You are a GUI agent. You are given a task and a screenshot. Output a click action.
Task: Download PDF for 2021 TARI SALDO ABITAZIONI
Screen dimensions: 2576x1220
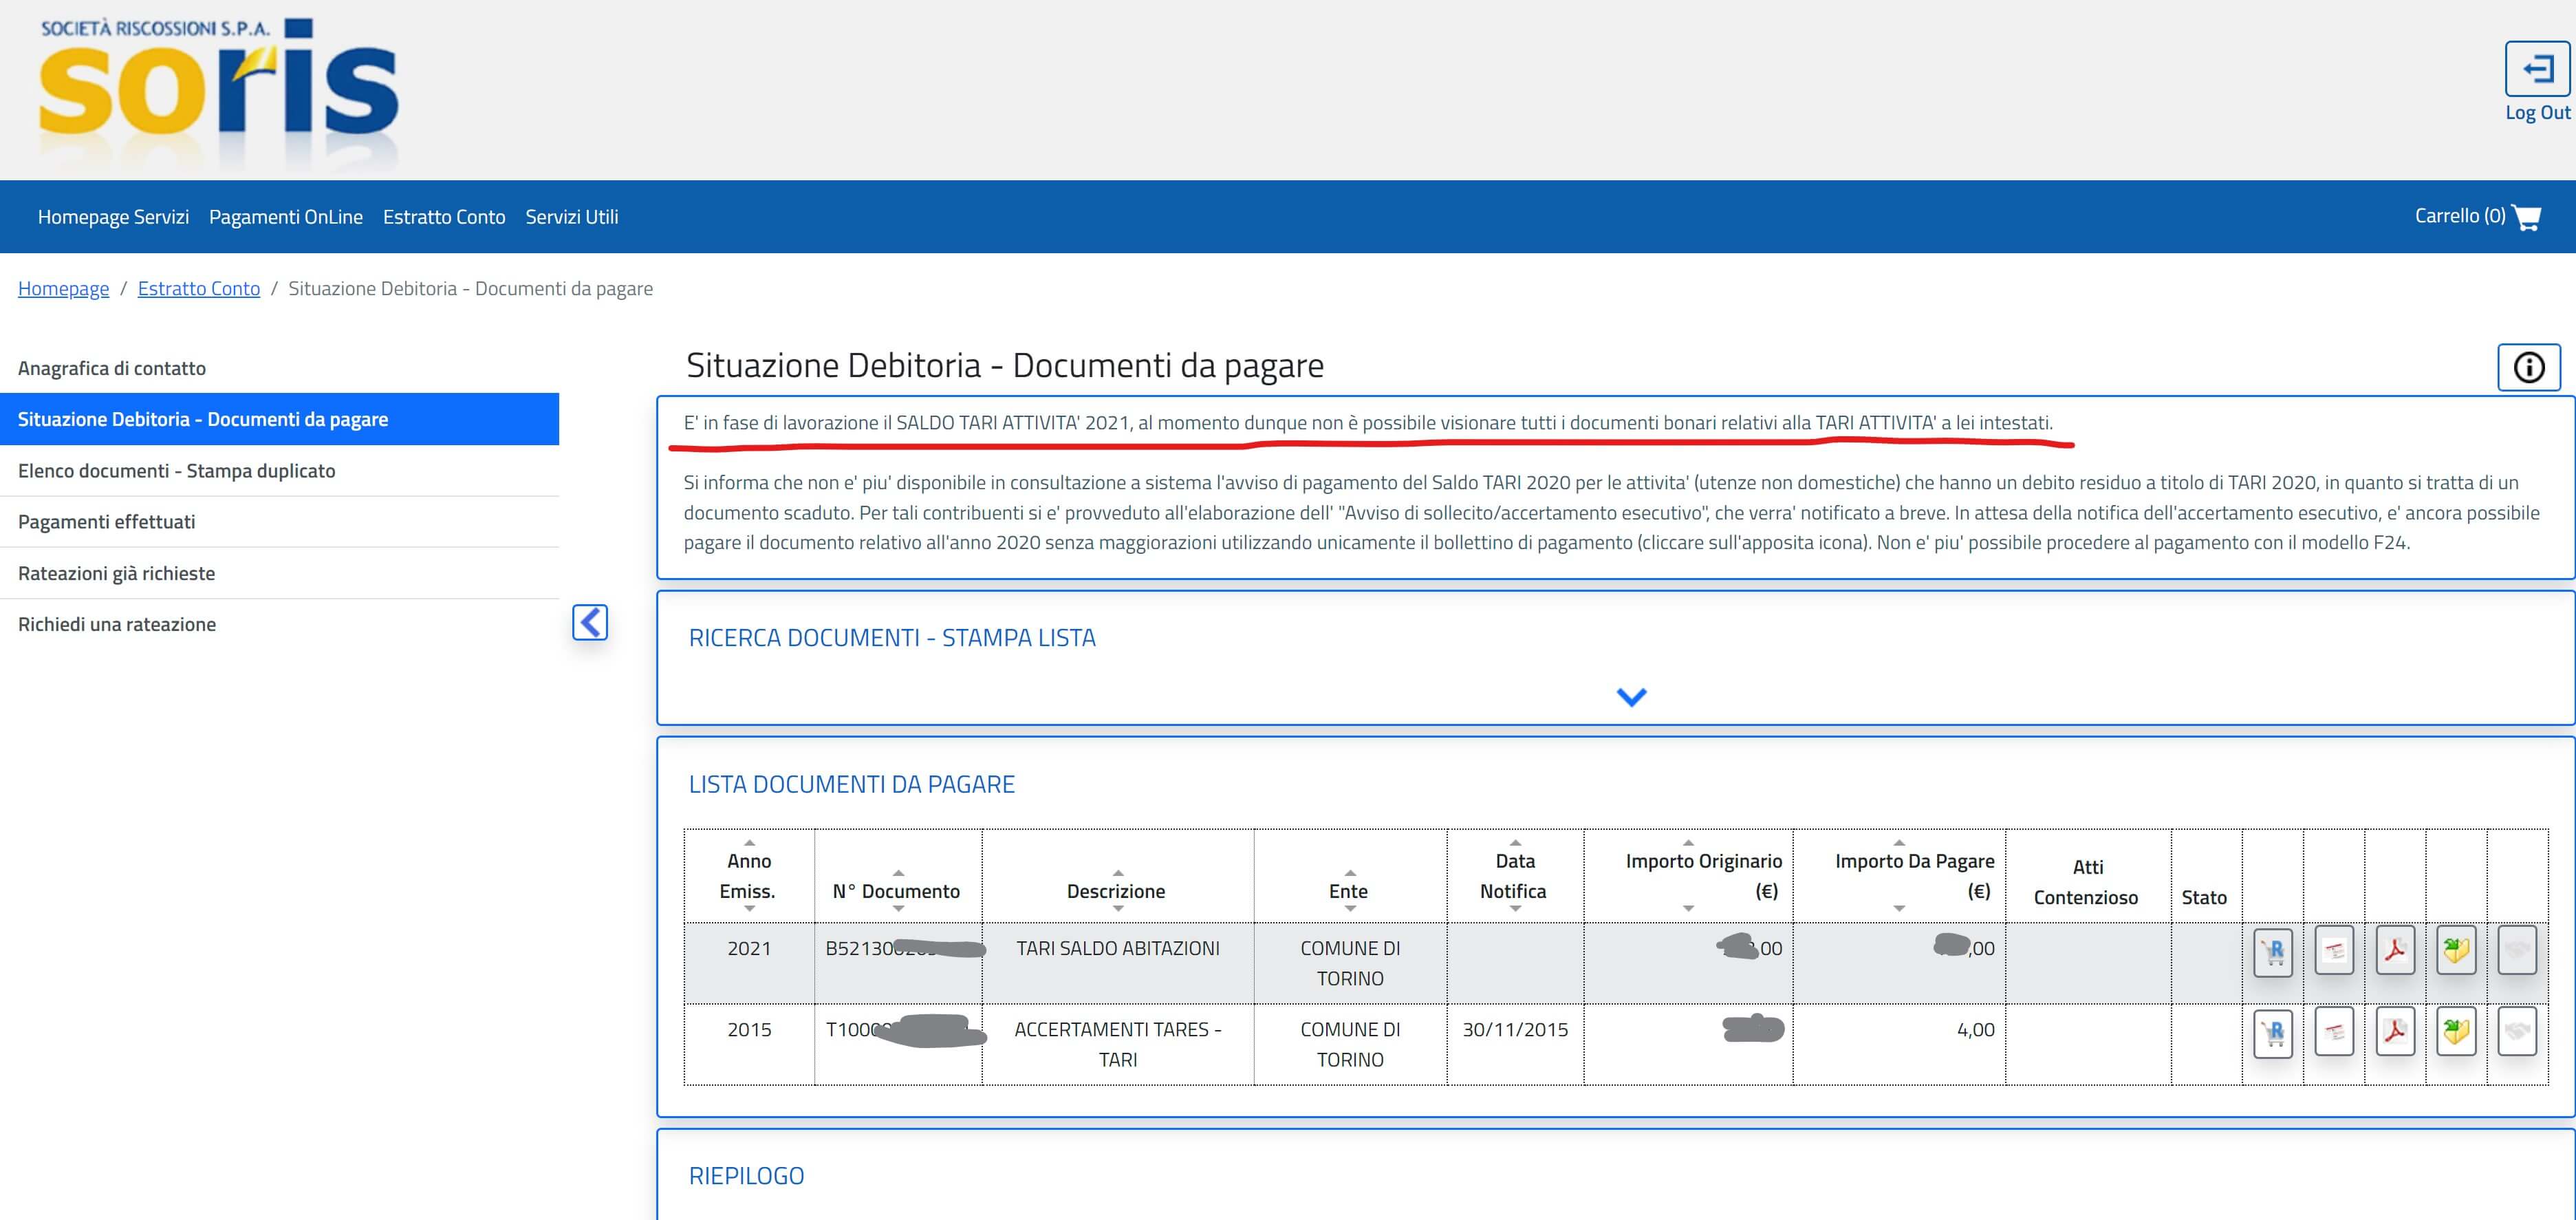click(2395, 951)
